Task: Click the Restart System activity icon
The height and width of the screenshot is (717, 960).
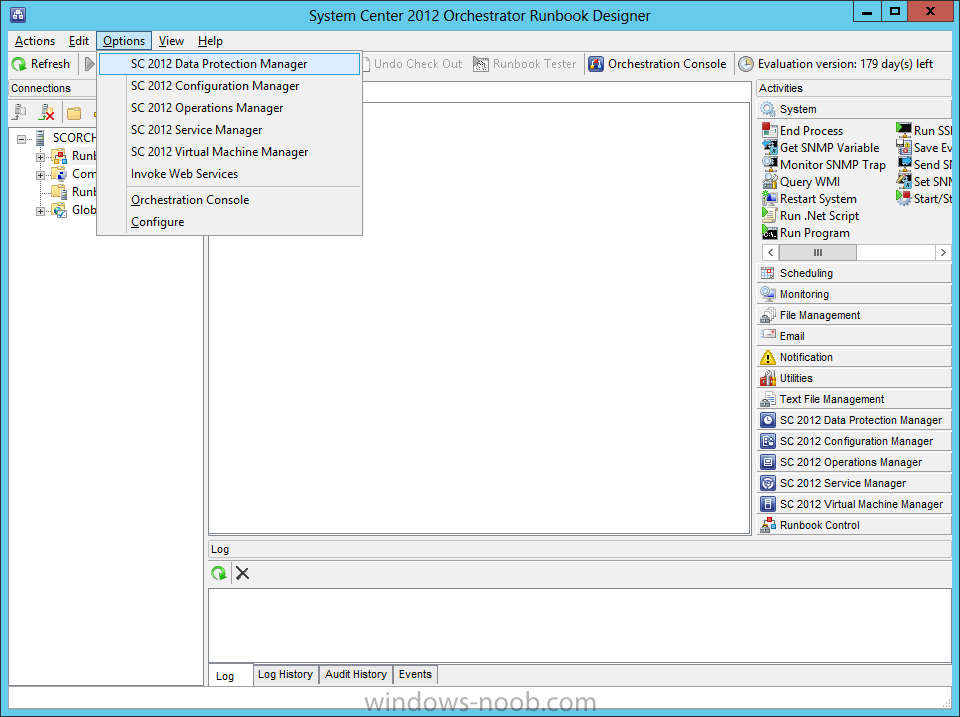Action: (x=769, y=199)
